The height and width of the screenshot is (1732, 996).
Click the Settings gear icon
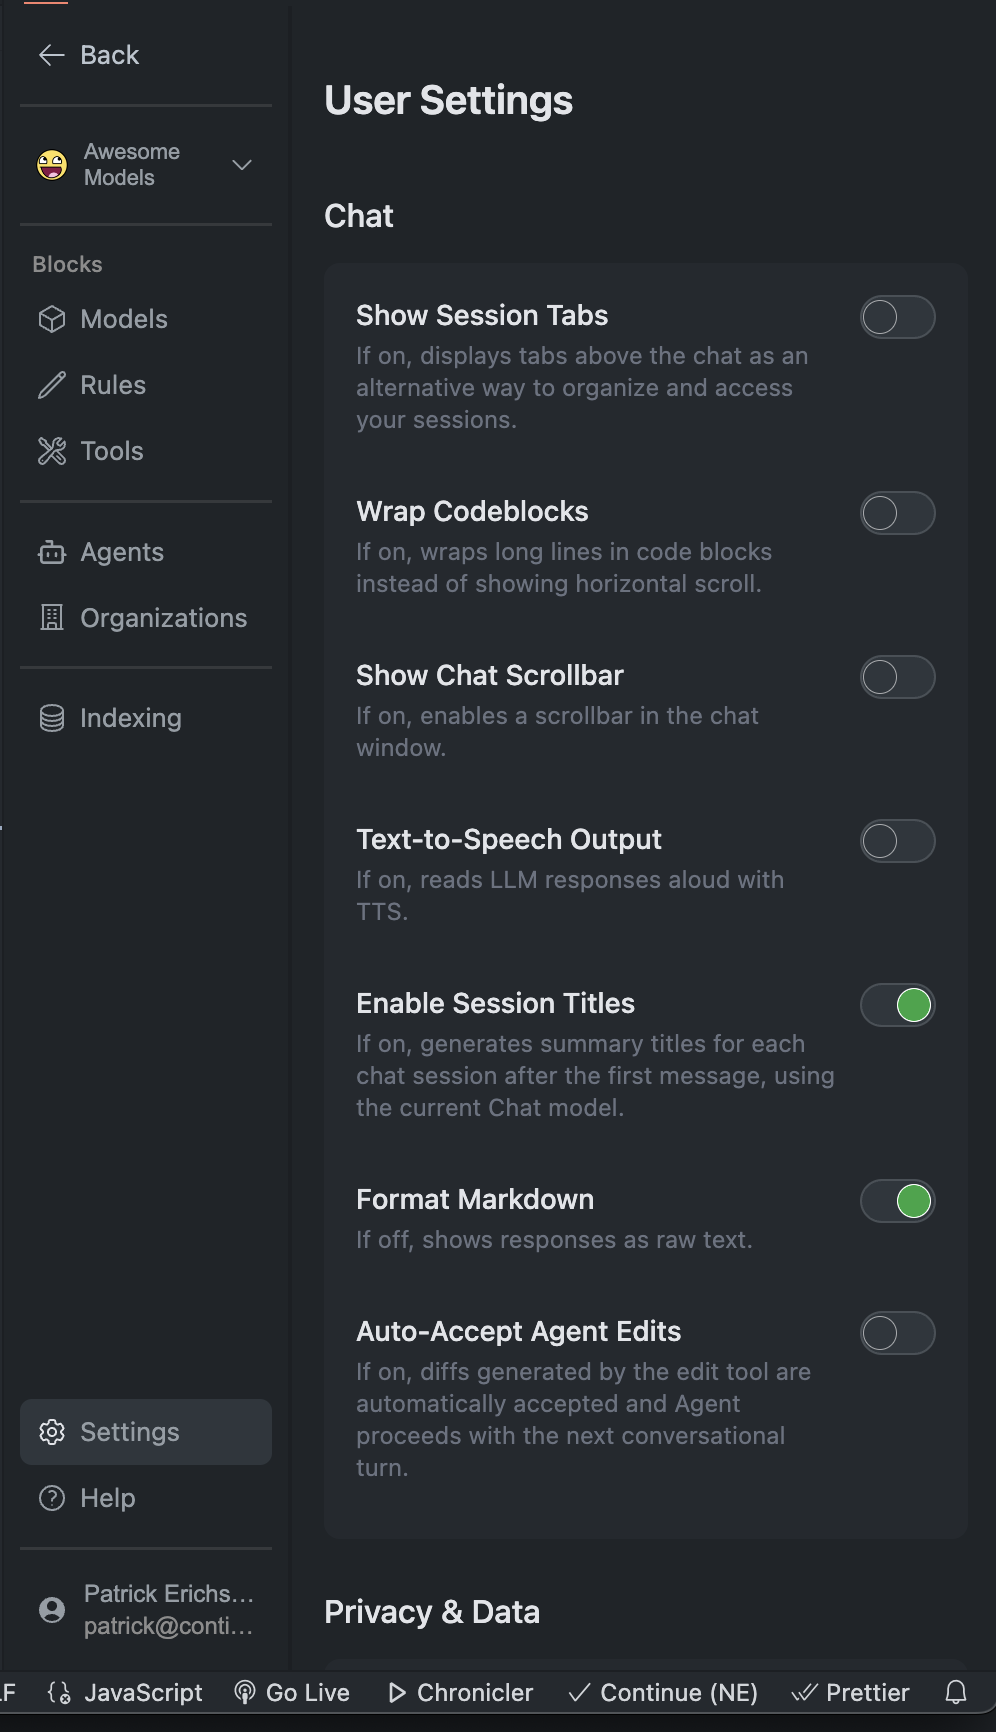pyautogui.click(x=52, y=1432)
